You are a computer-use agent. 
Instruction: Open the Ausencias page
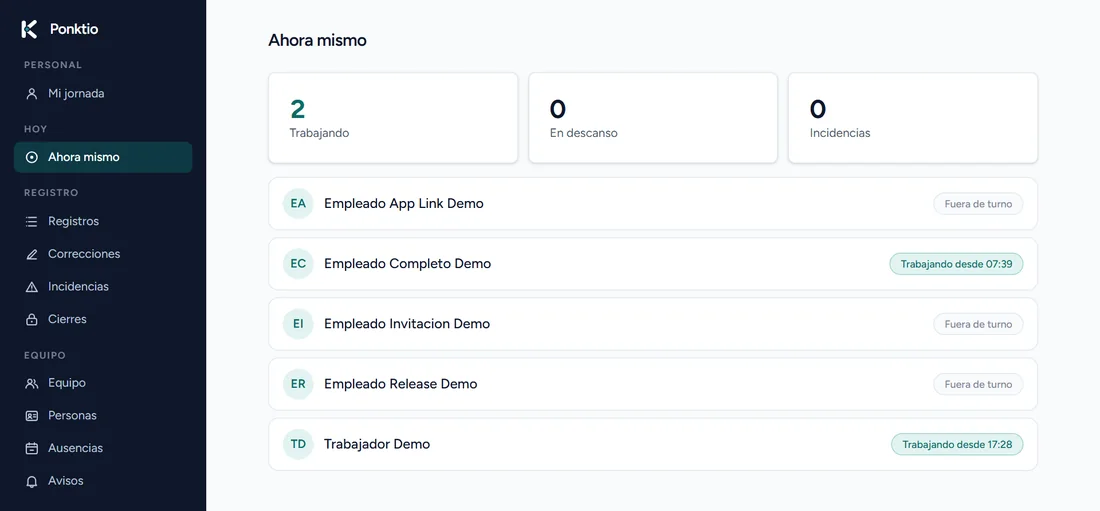103,449
